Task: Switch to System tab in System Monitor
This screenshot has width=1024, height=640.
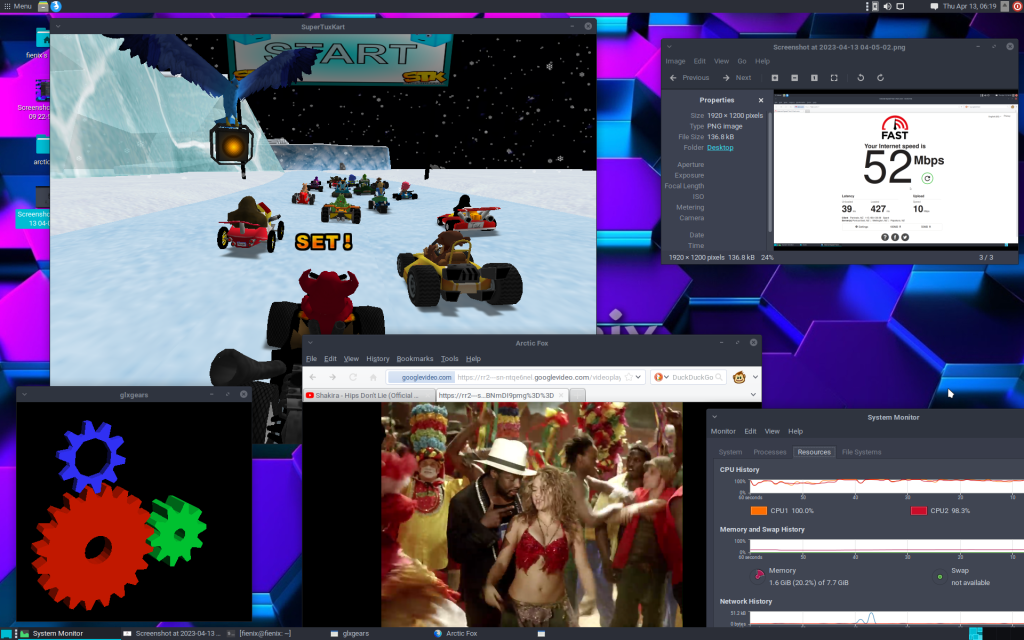Action: pos(730,452)
